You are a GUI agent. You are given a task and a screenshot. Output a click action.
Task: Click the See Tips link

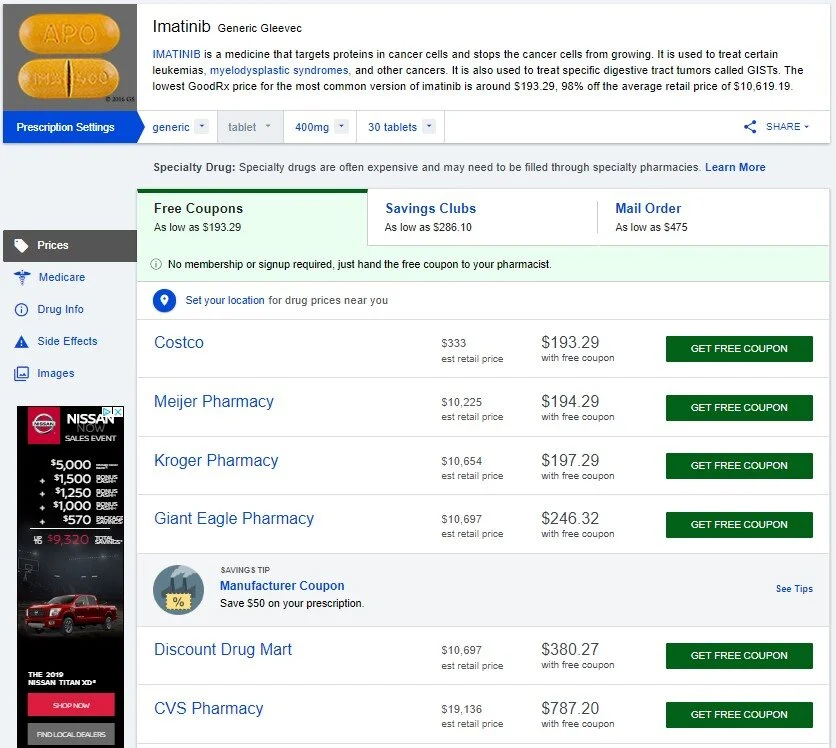(794, 589)
